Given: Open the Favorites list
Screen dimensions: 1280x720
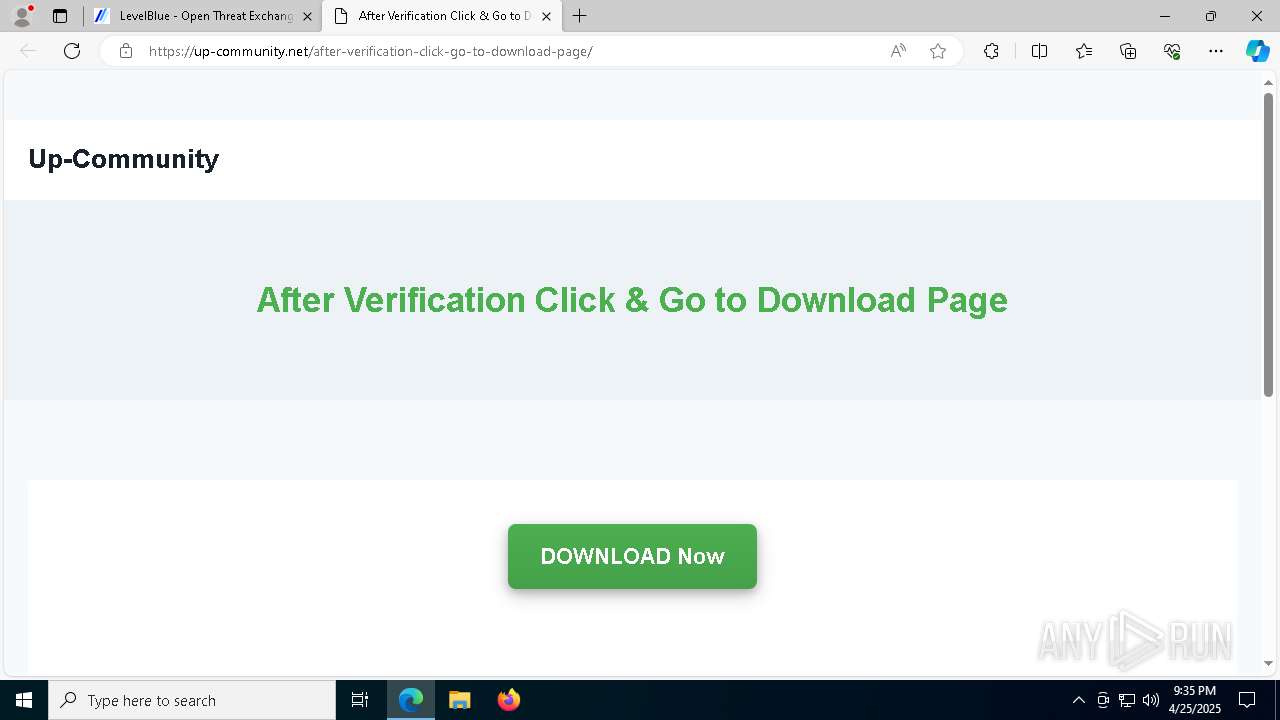Looking at the screenshot, I should coord(1084,51).
